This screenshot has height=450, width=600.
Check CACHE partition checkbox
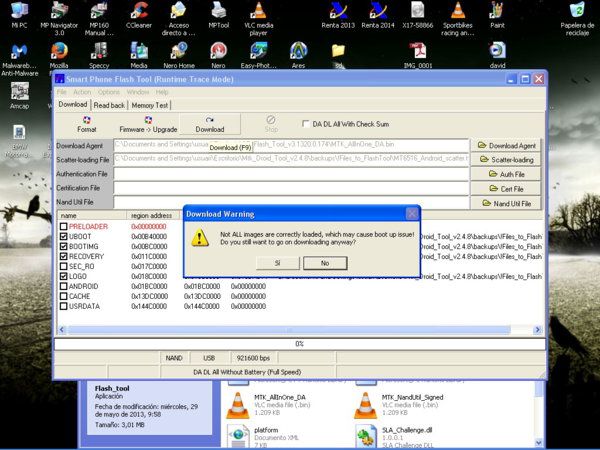click(x=64, y=296)
